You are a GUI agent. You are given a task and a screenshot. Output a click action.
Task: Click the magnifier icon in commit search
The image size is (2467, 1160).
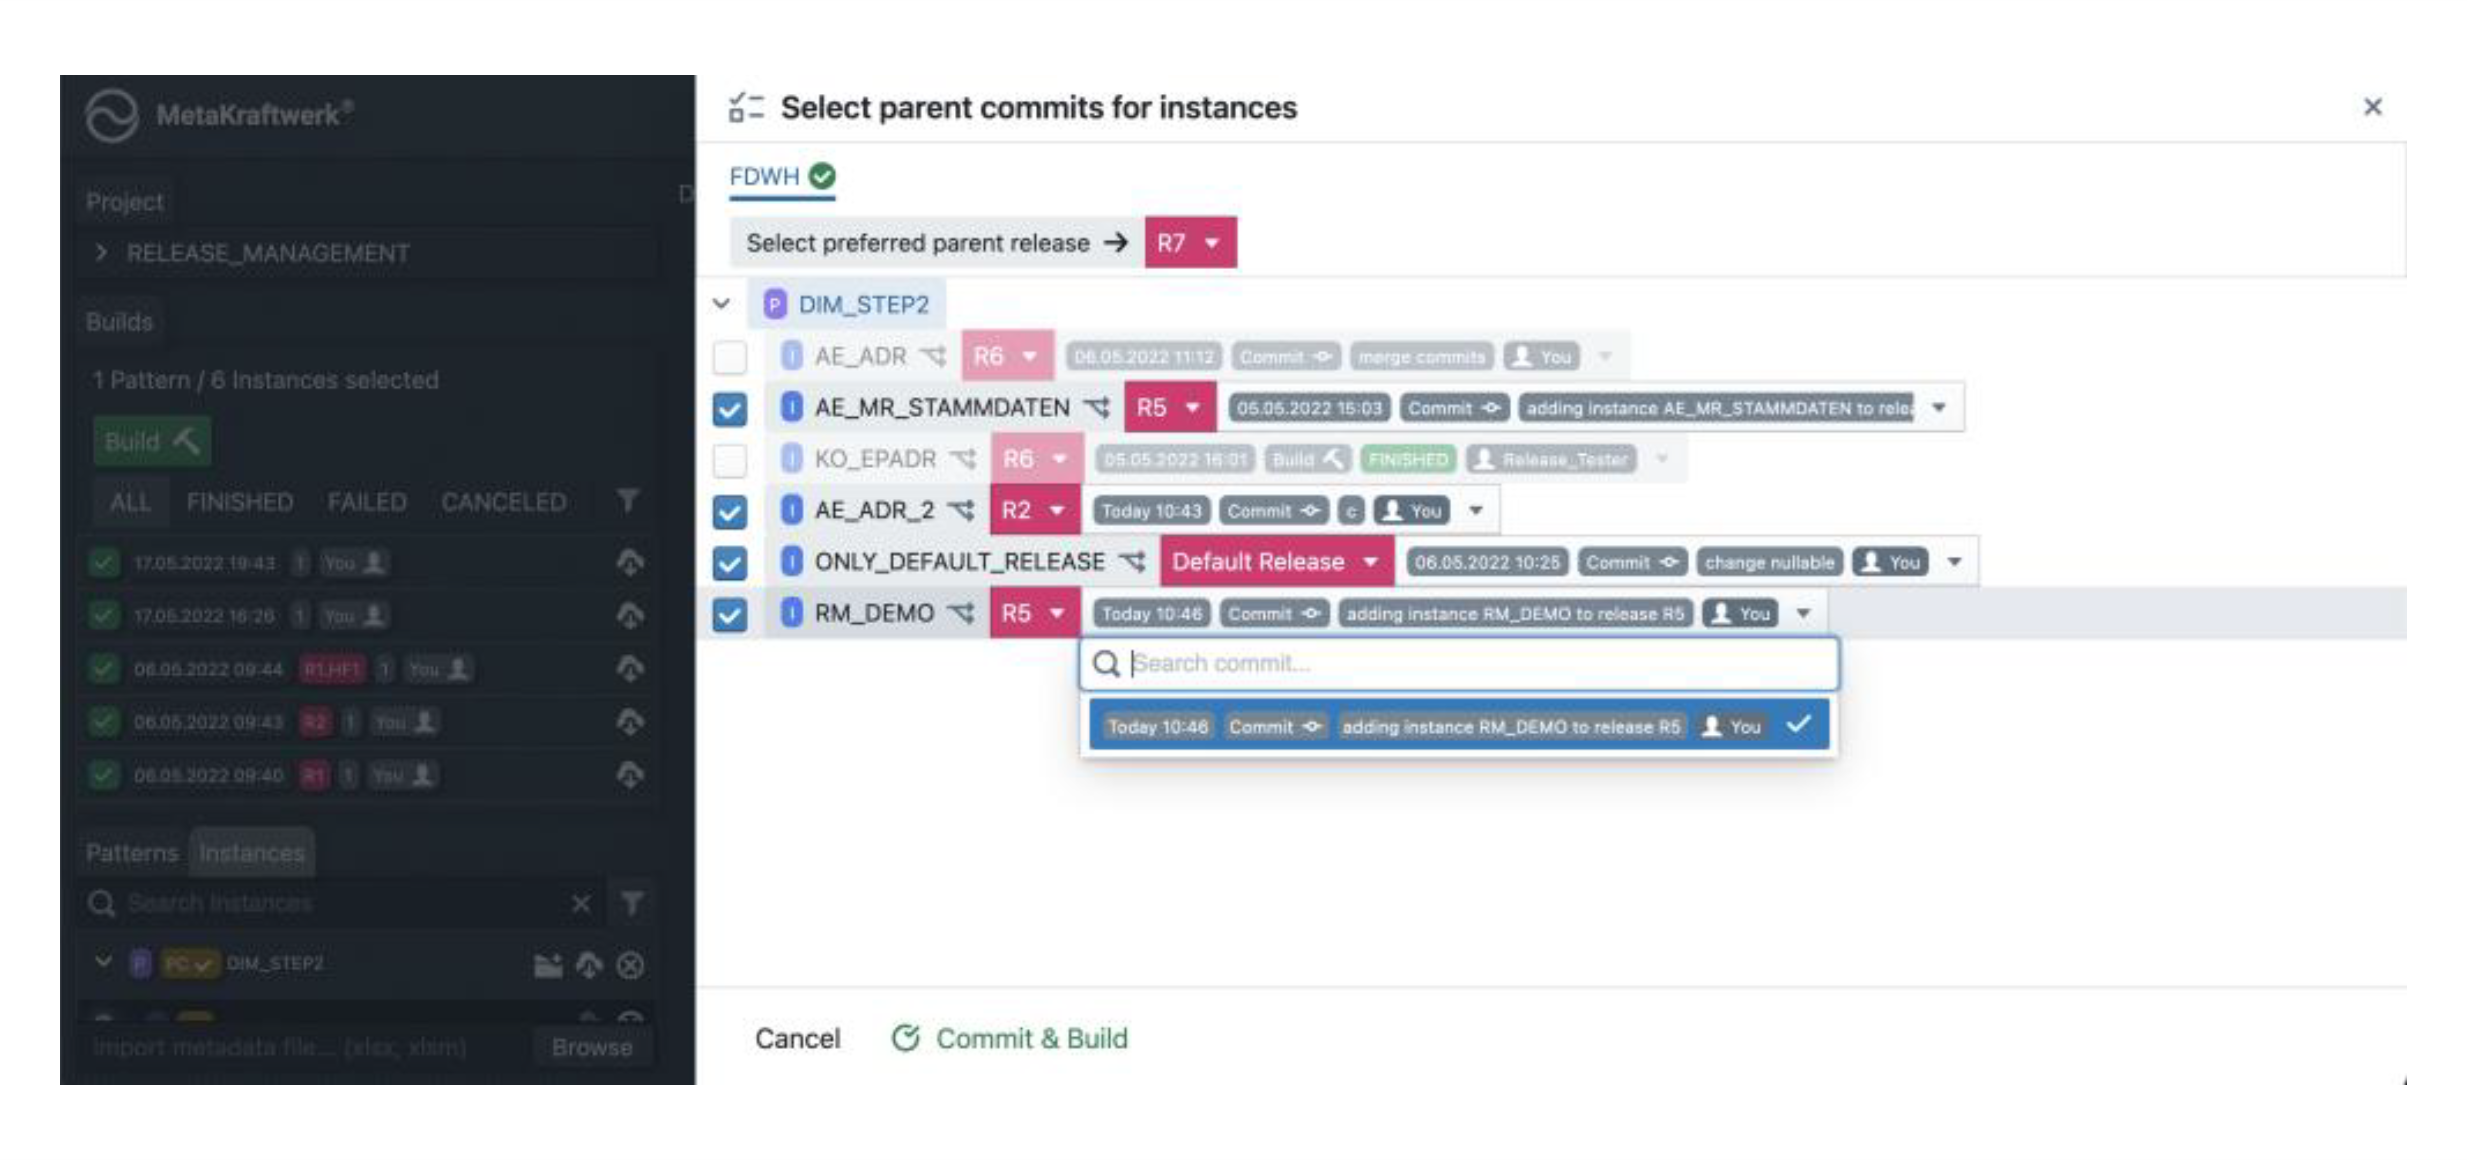tap(1105, 663)
